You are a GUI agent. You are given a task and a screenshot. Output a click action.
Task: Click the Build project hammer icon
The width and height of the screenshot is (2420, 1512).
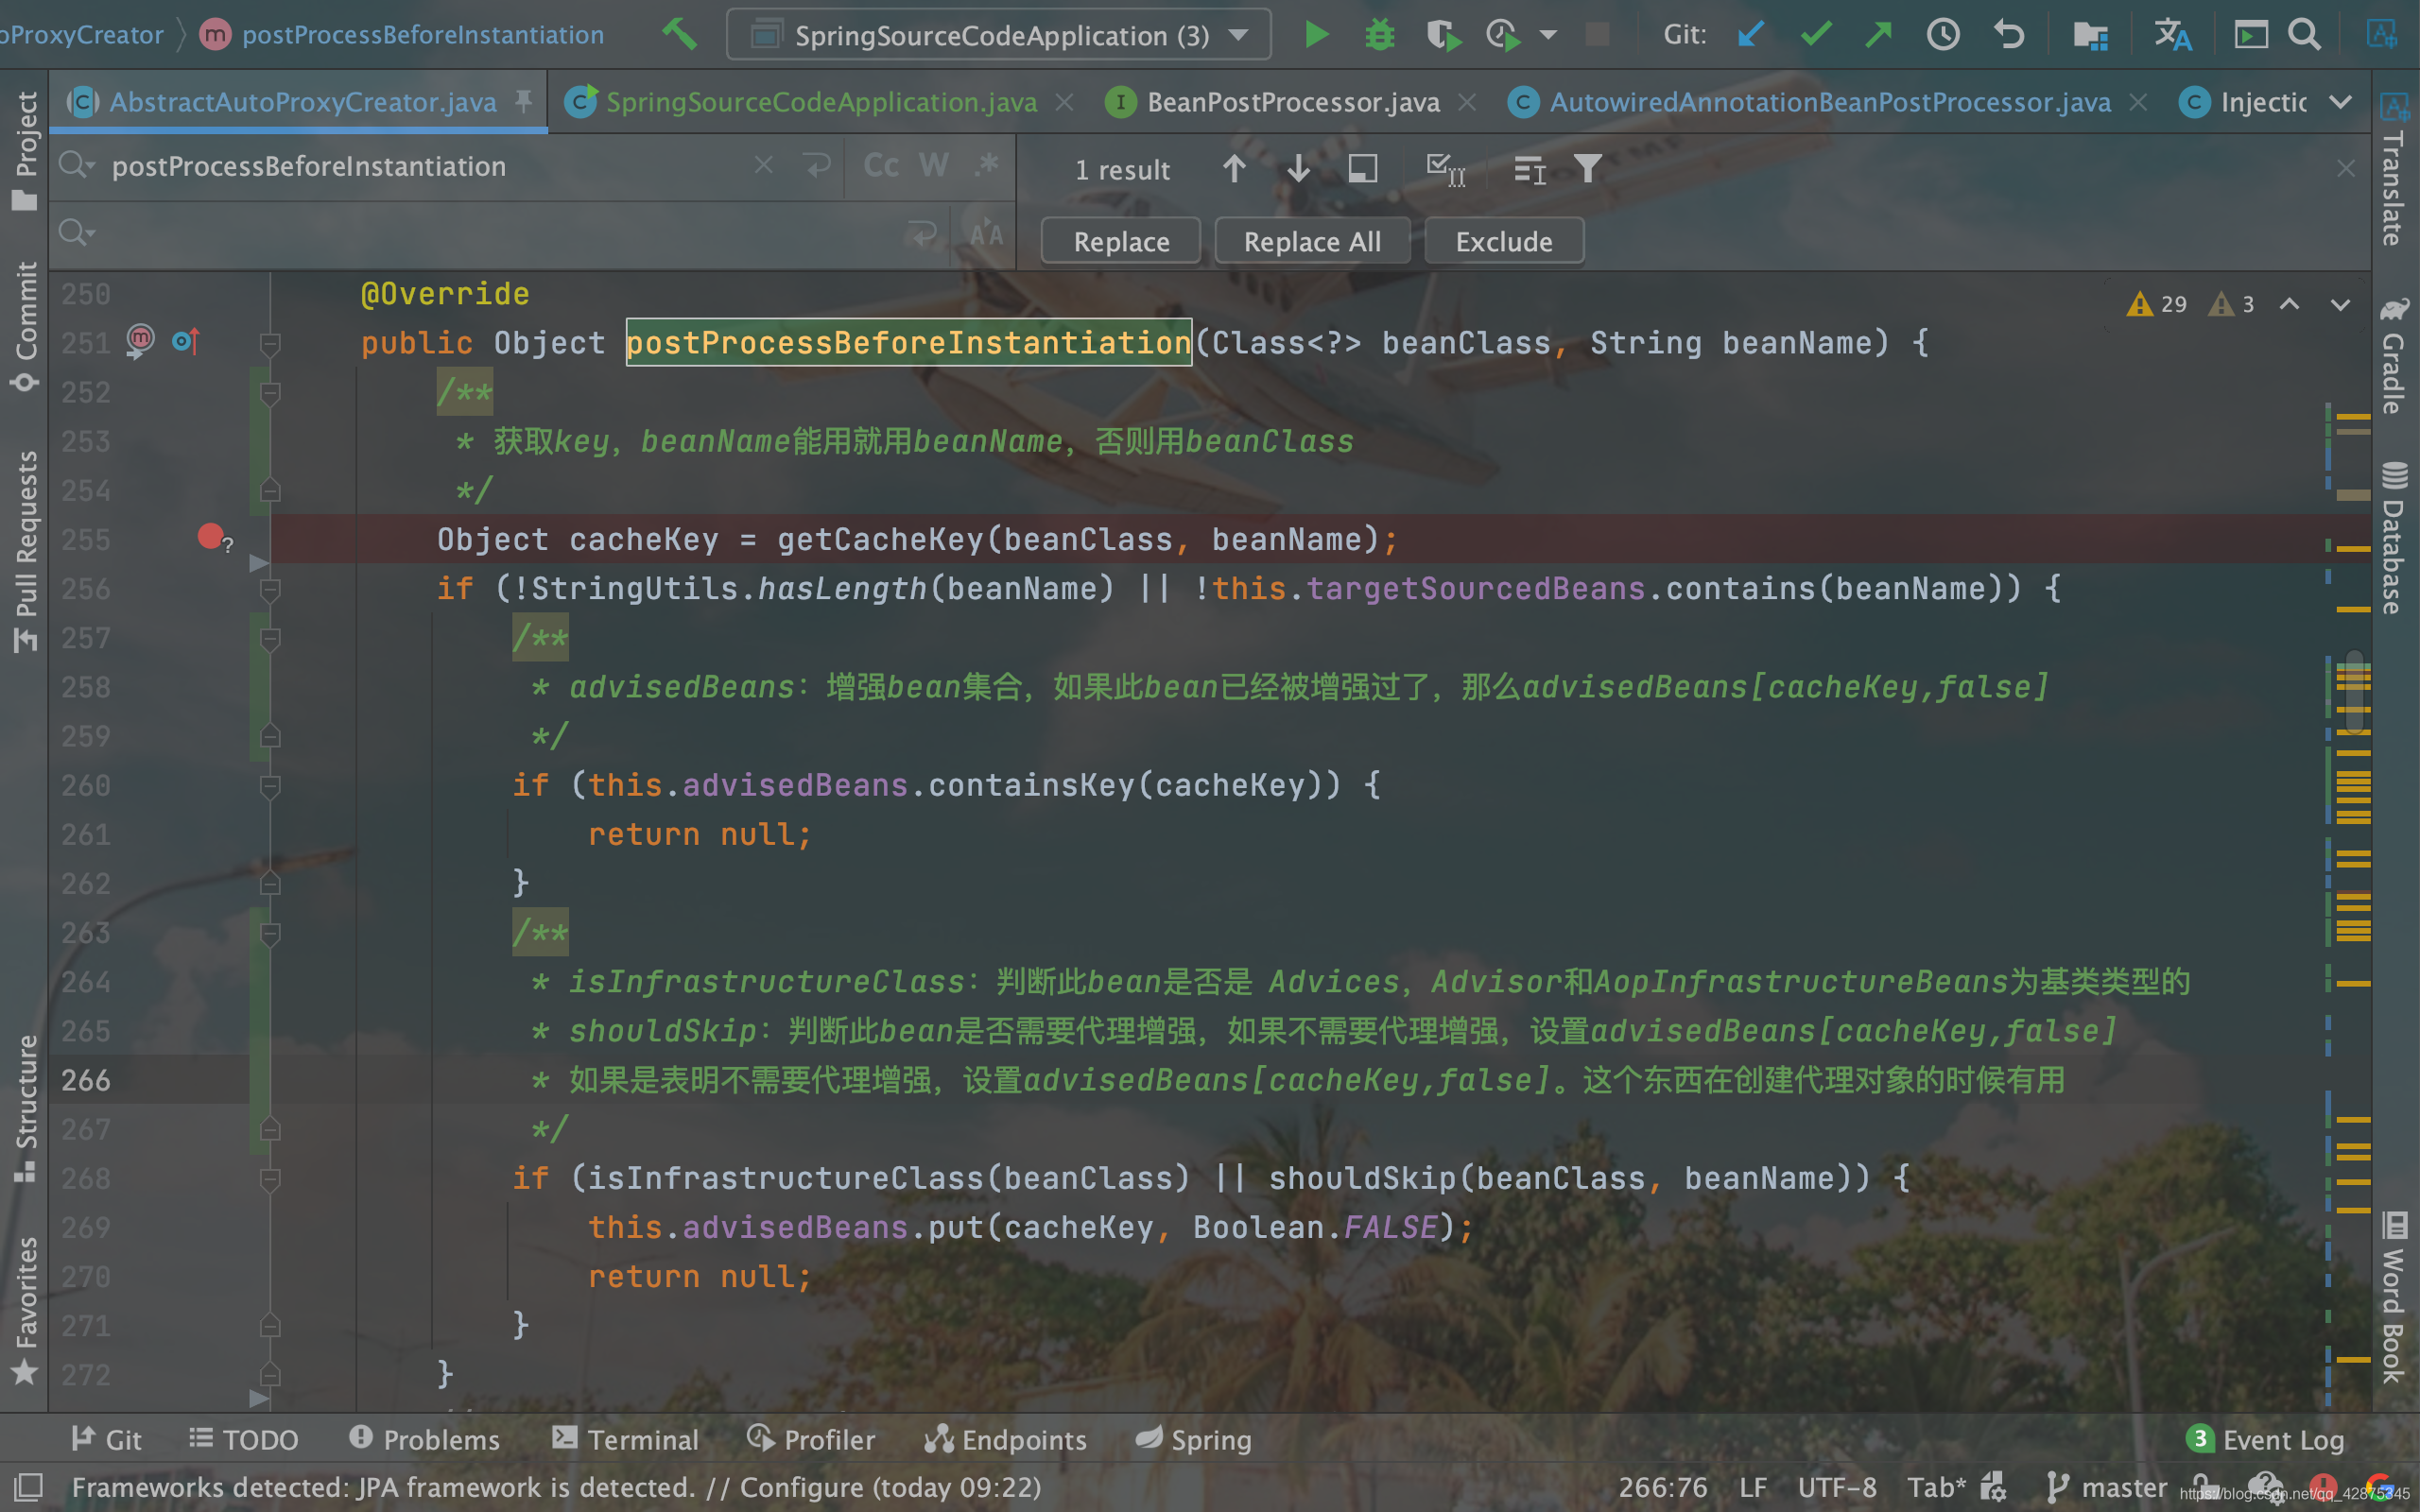coord(680,35)
